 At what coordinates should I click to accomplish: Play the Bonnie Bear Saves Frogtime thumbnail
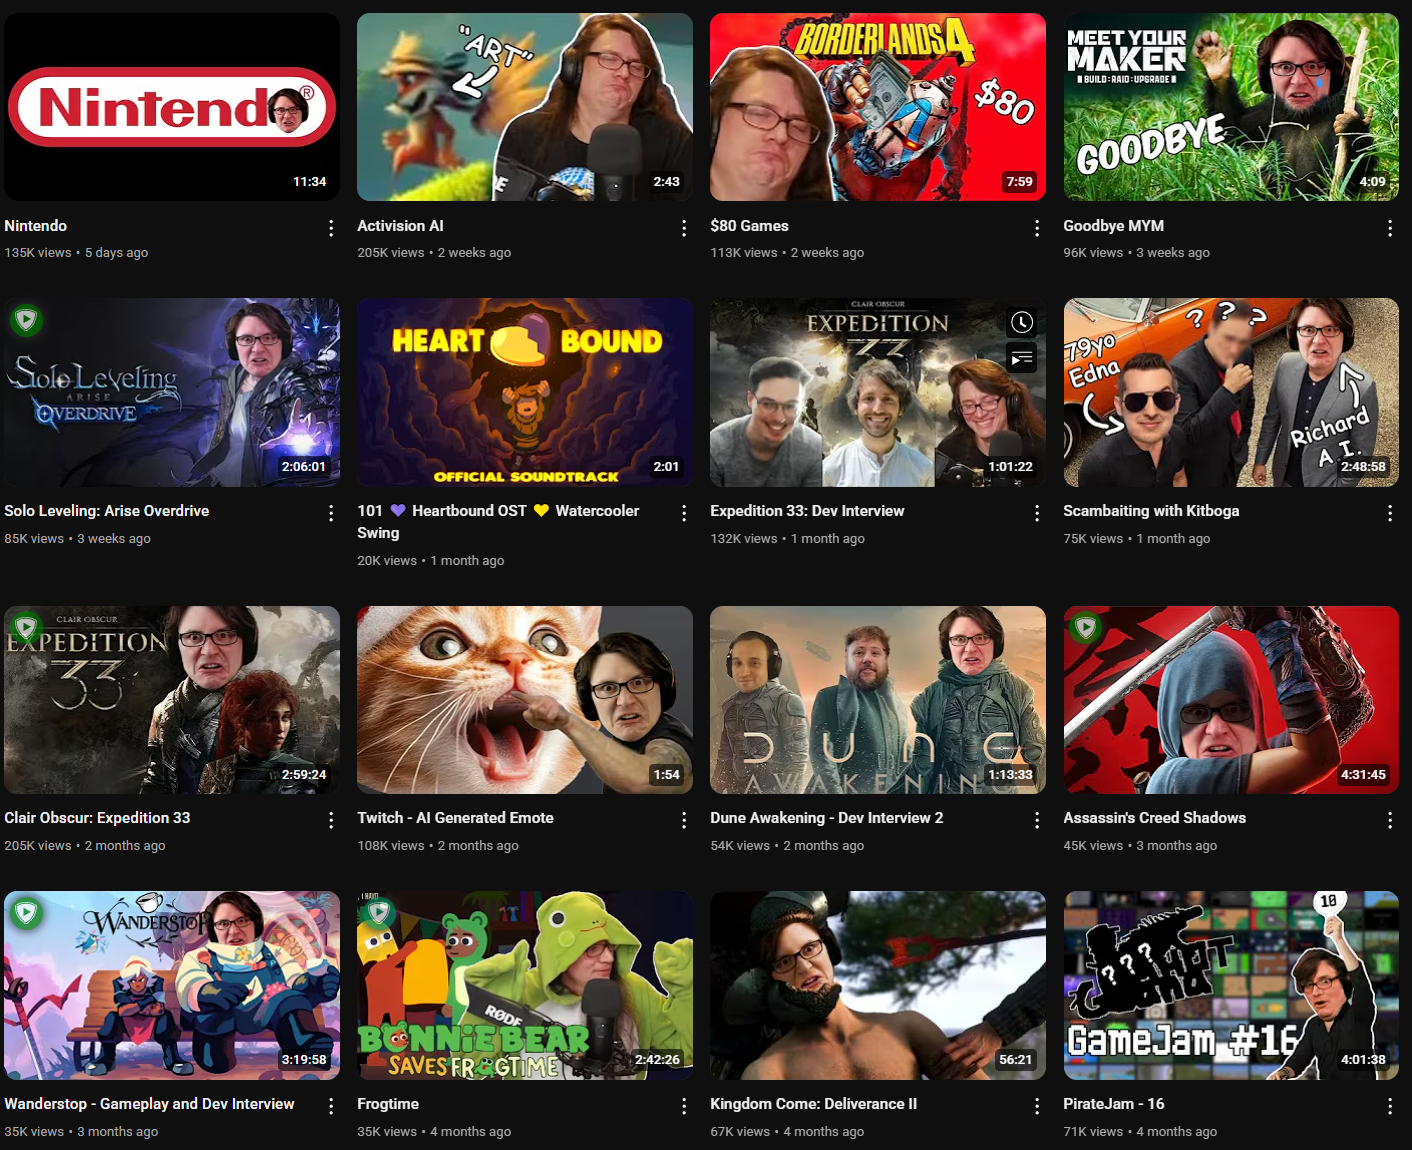[x=525, y=985]
